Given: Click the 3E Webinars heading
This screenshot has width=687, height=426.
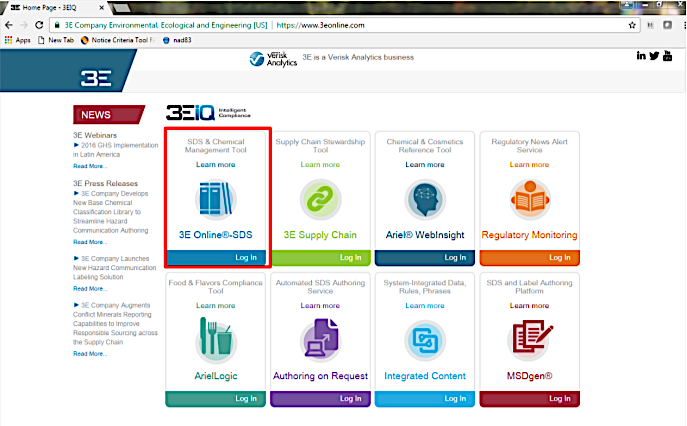Looking at the screenshot, I should pos(95,135).
